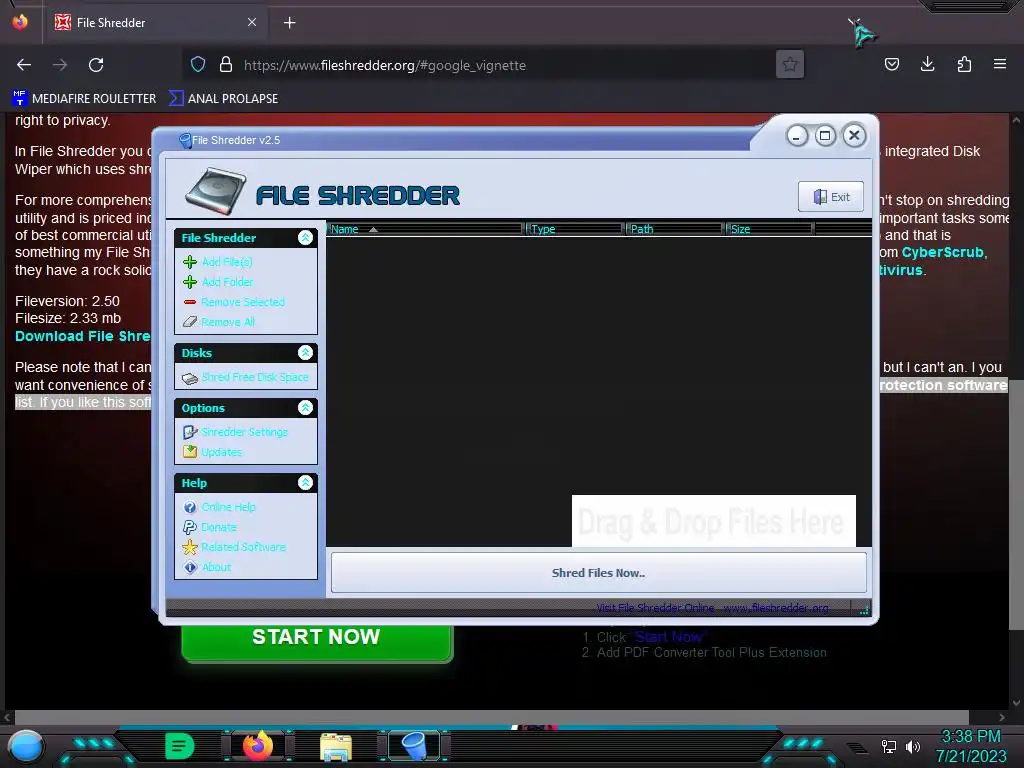Click the CyberScrub link on the webpage
Screen dimensions: 1024x768
point(942,253)
